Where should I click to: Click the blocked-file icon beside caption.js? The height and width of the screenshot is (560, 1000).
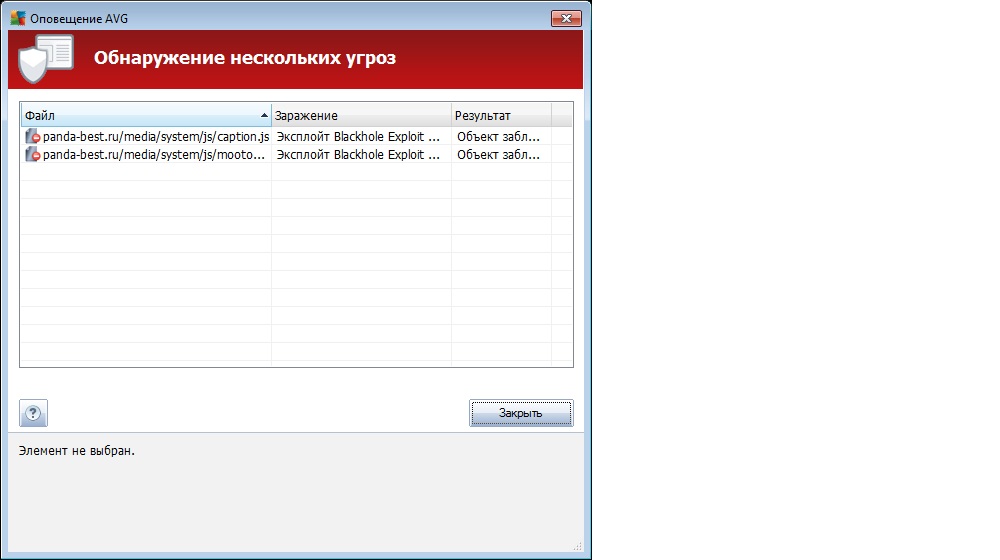tap(33, 136)
